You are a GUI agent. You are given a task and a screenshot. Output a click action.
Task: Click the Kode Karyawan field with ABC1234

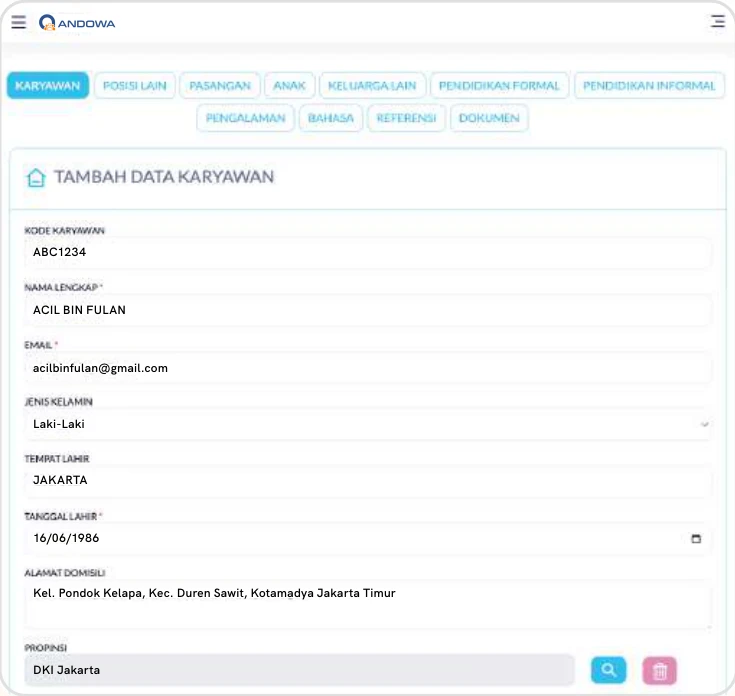point(368,252)
